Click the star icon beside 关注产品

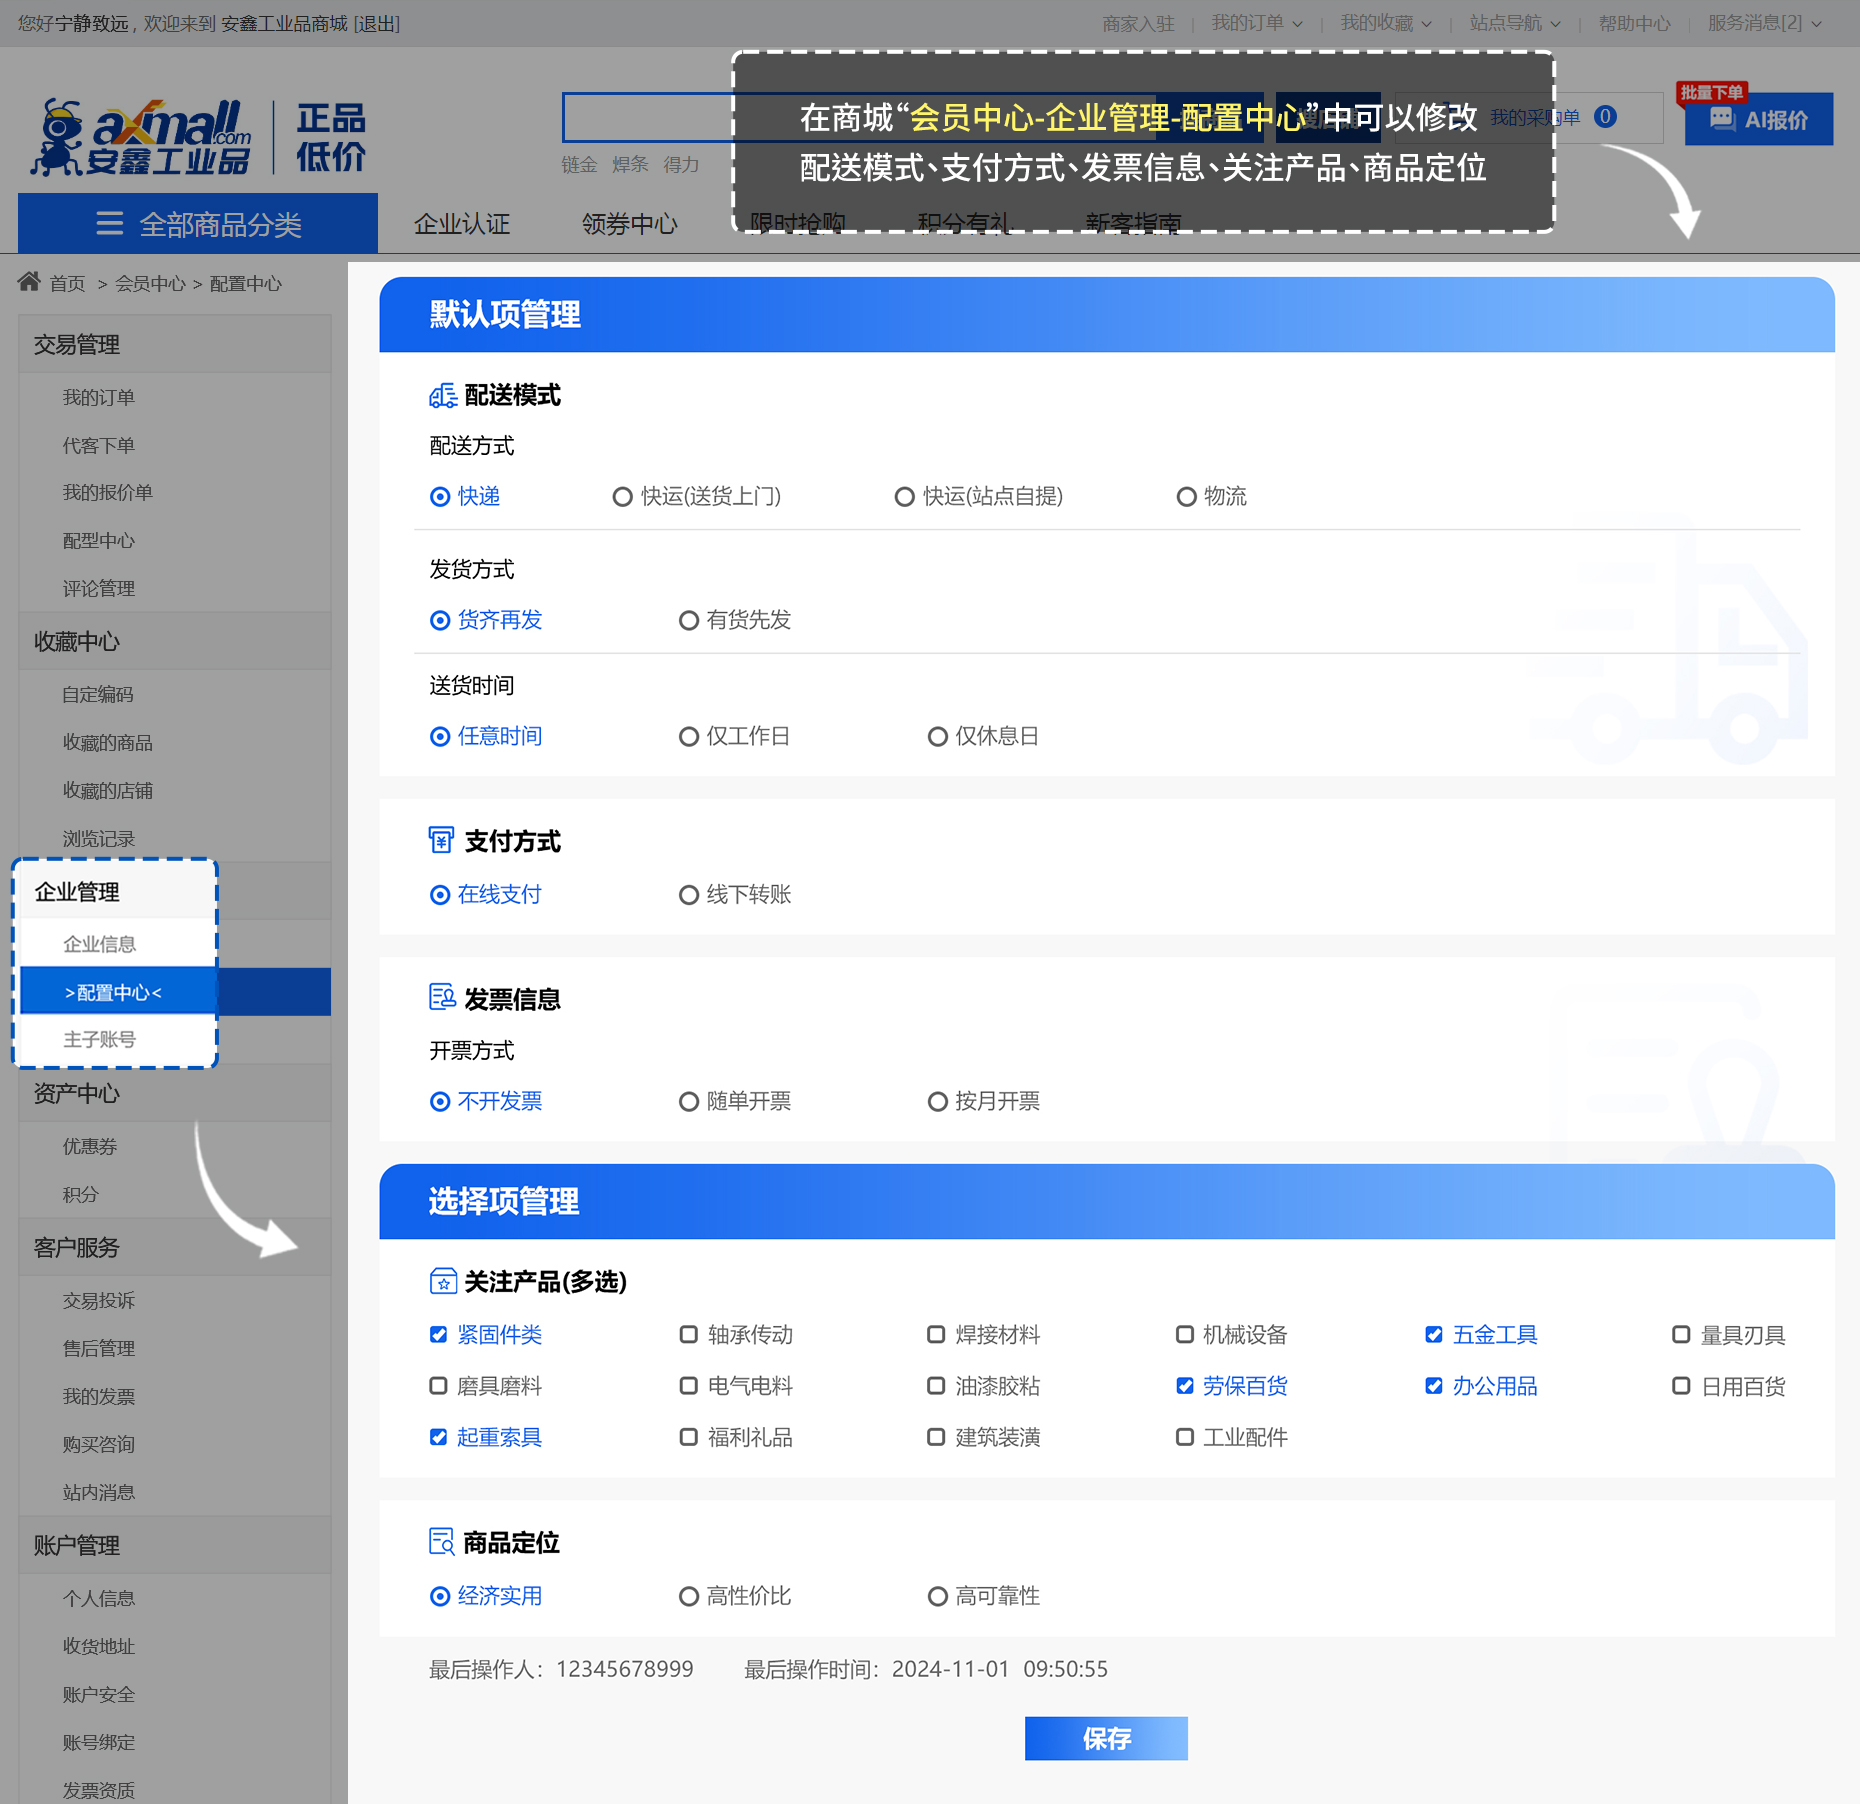[442, 1281]
